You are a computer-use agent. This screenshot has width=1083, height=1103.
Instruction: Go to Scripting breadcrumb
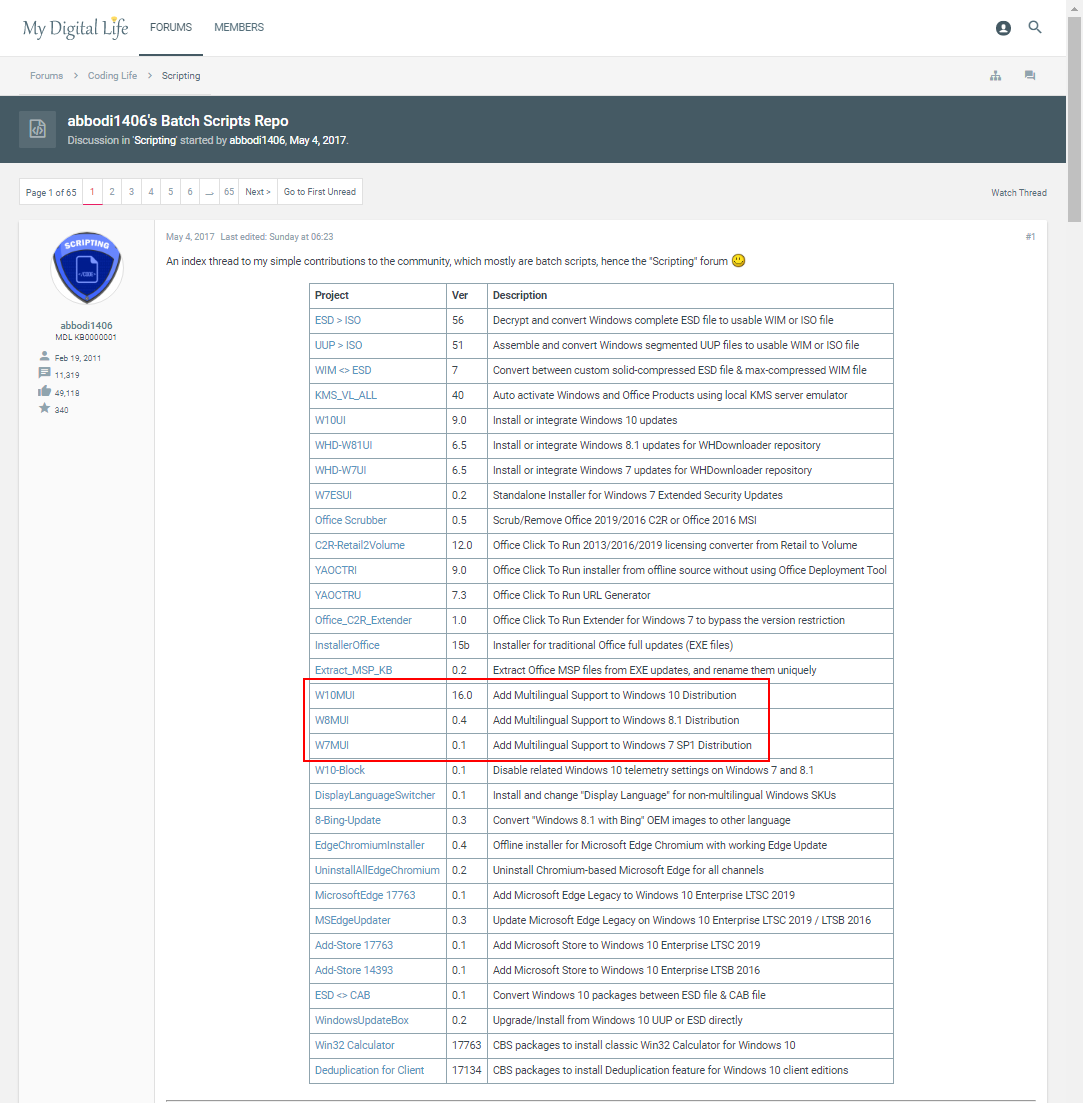pyautogui.click(x=181, y=76)
